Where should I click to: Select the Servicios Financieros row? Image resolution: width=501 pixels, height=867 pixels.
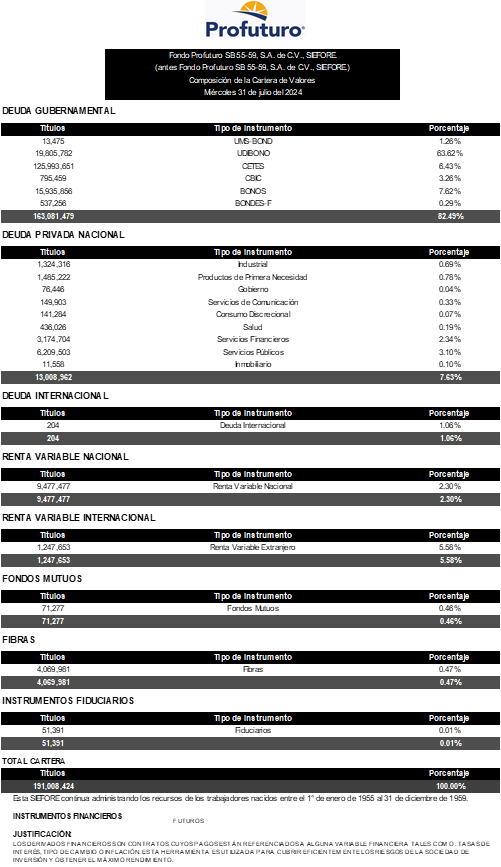click(250, 340)
